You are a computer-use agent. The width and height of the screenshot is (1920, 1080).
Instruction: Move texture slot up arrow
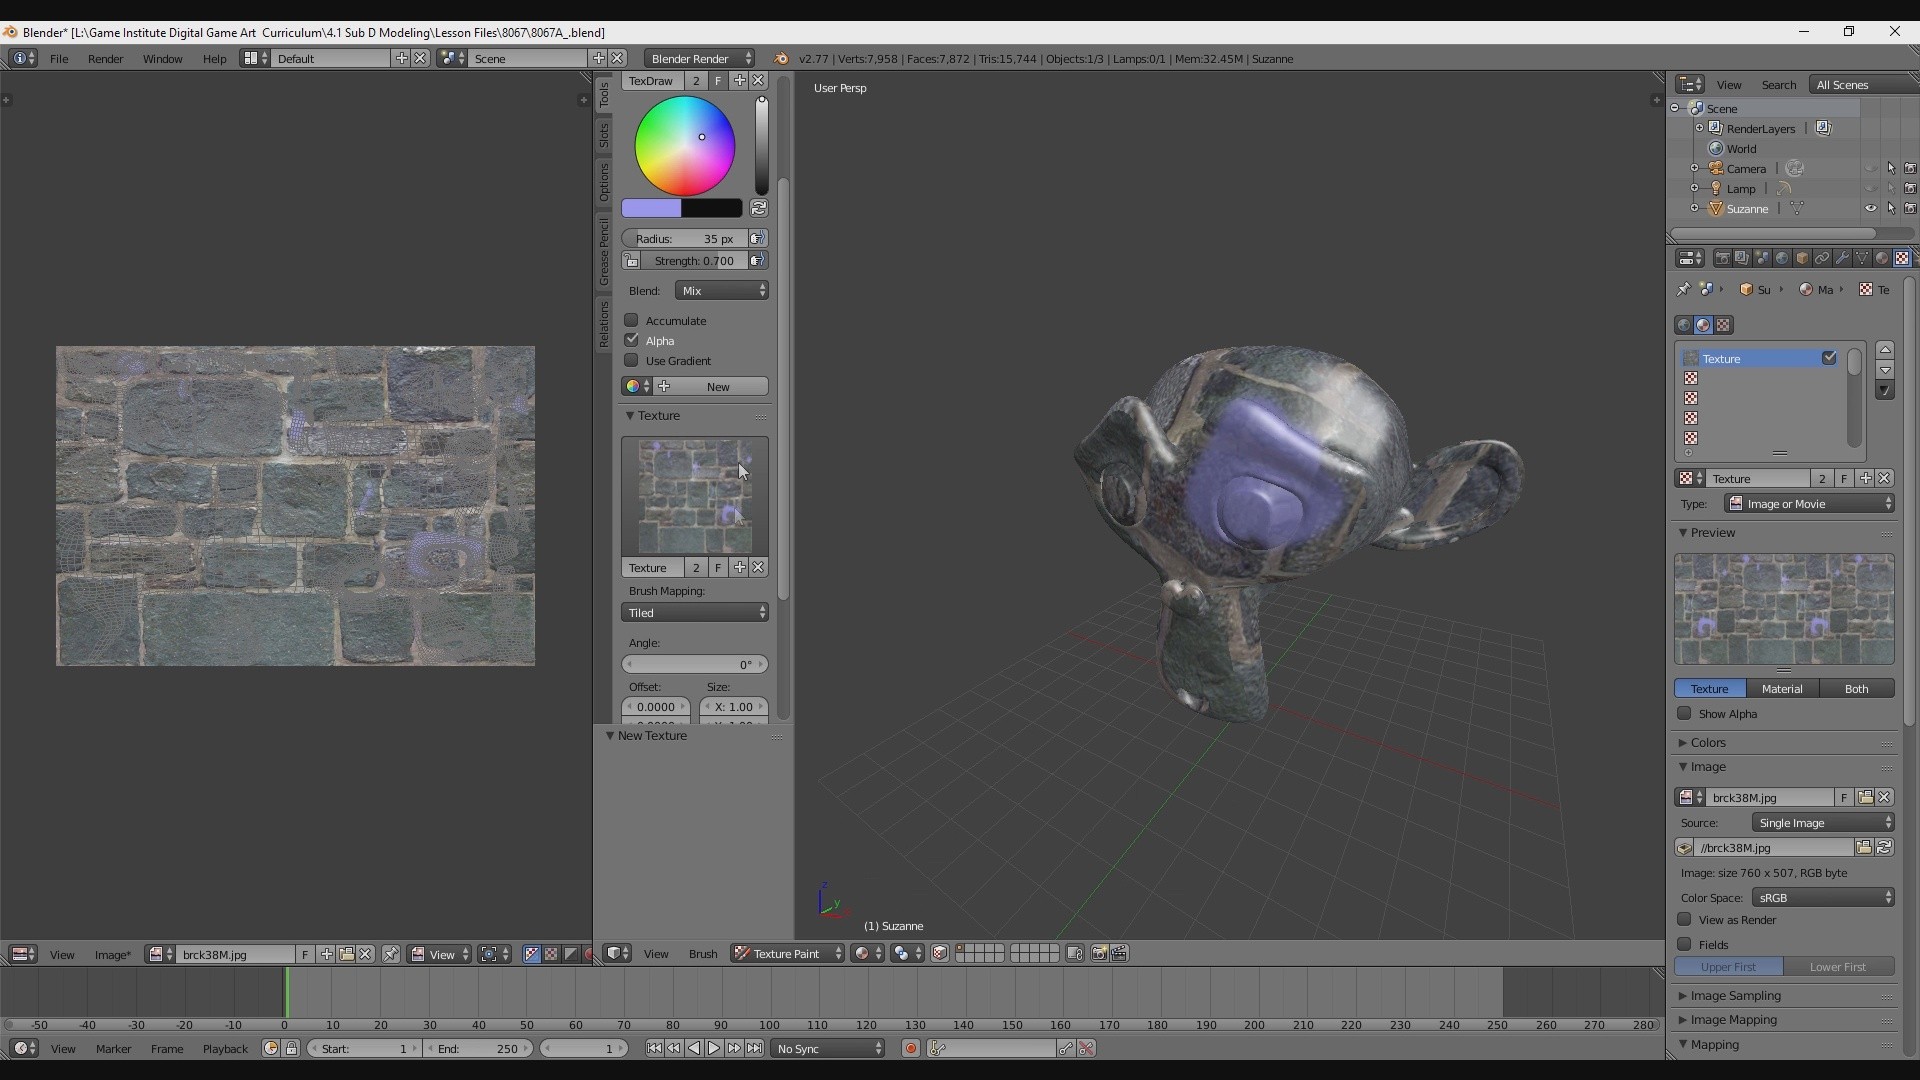[x=1885, y=349]
